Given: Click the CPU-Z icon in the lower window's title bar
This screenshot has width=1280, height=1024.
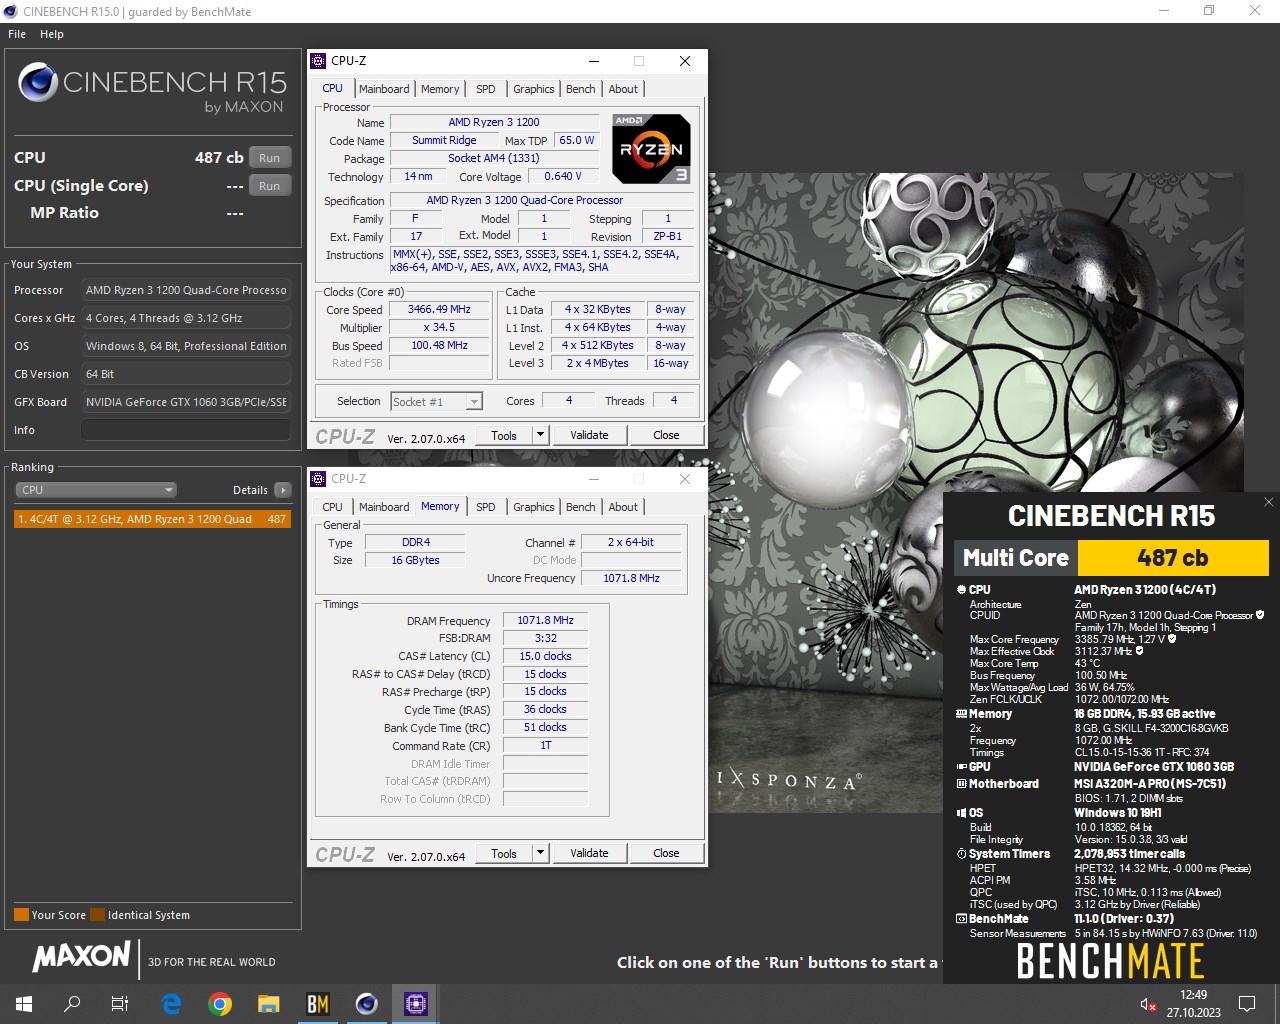Looking at the screenshot, I should click(318, 479).
